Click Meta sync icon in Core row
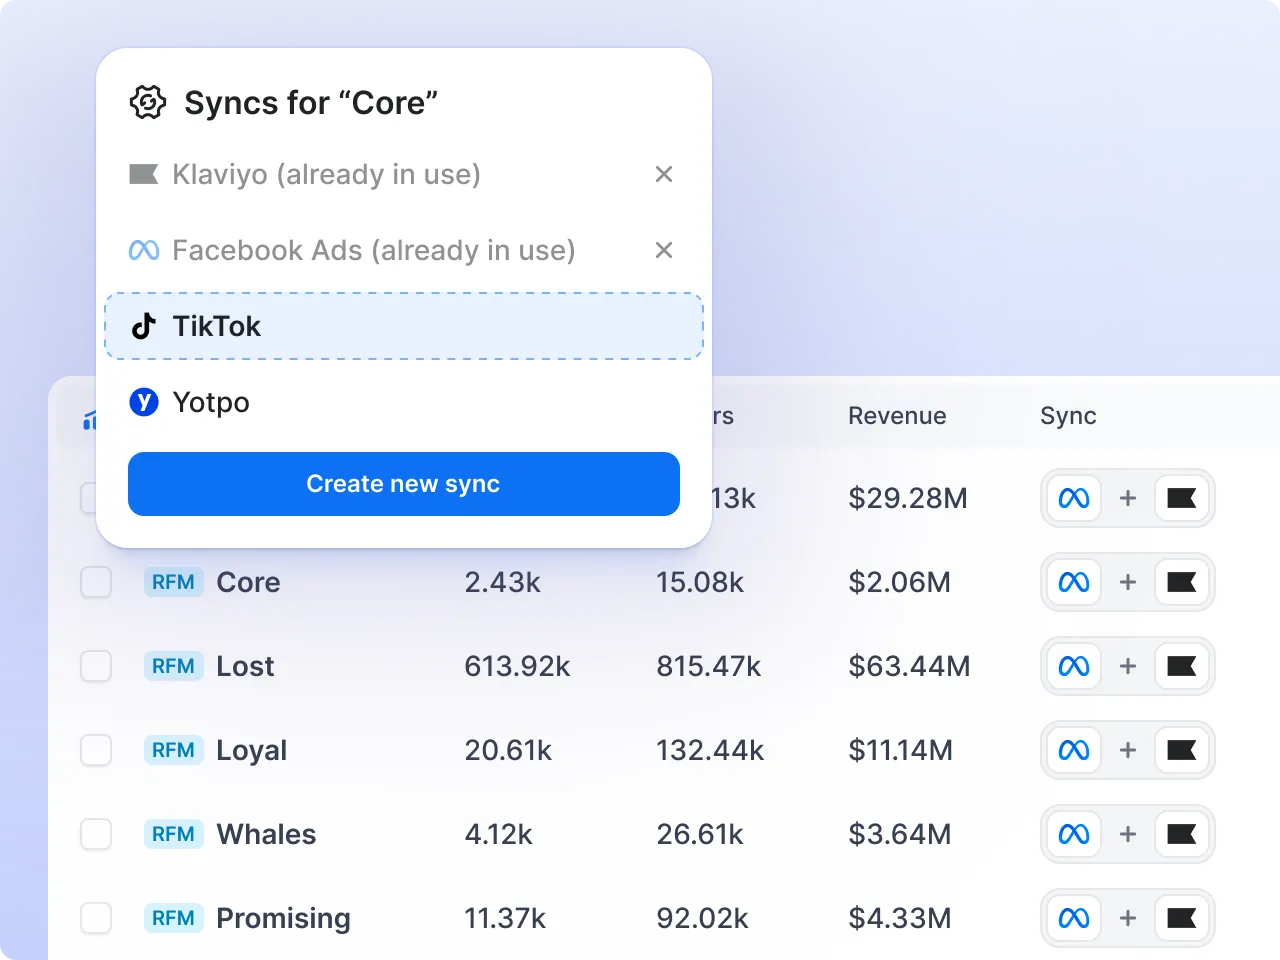Image resolution: width=1280 pixels, height=960 pixels. click(1074, 582)
